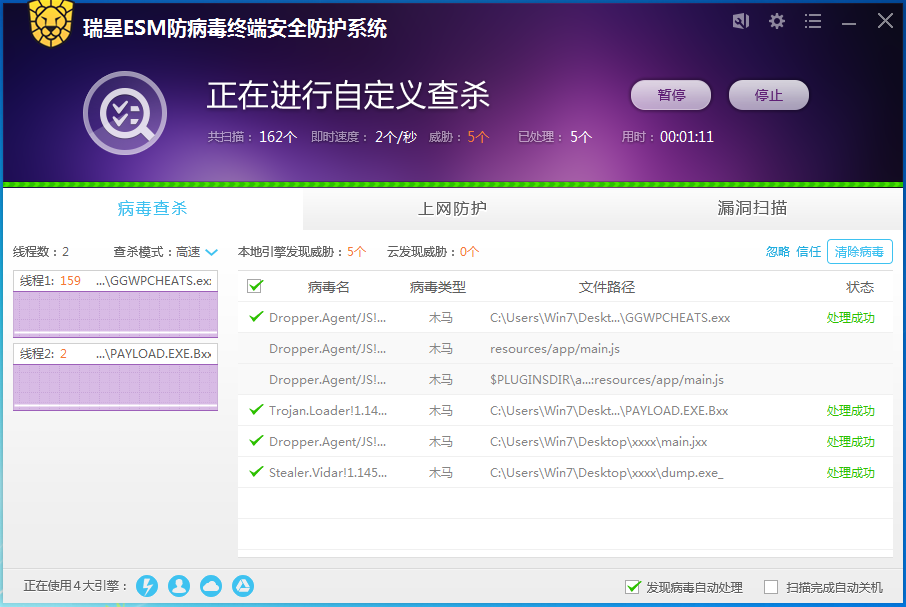The width and height of the screenshot is (906, 607).
Task: Click 即时速度 2个/秒 statistic
Action: pyautogui.click(x=364, y=137)
